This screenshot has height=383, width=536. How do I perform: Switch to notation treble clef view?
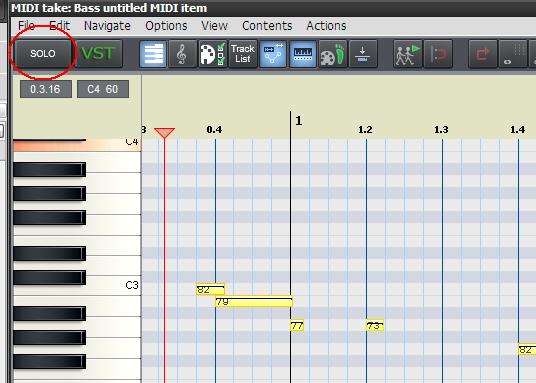click(183, 54)
